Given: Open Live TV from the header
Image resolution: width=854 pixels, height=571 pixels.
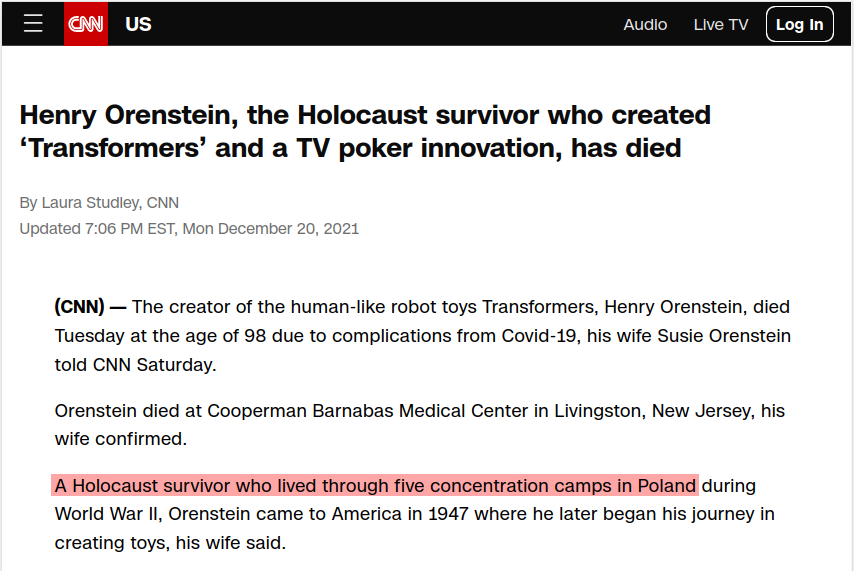Looking at the screenshot, I should coord(721,25).
